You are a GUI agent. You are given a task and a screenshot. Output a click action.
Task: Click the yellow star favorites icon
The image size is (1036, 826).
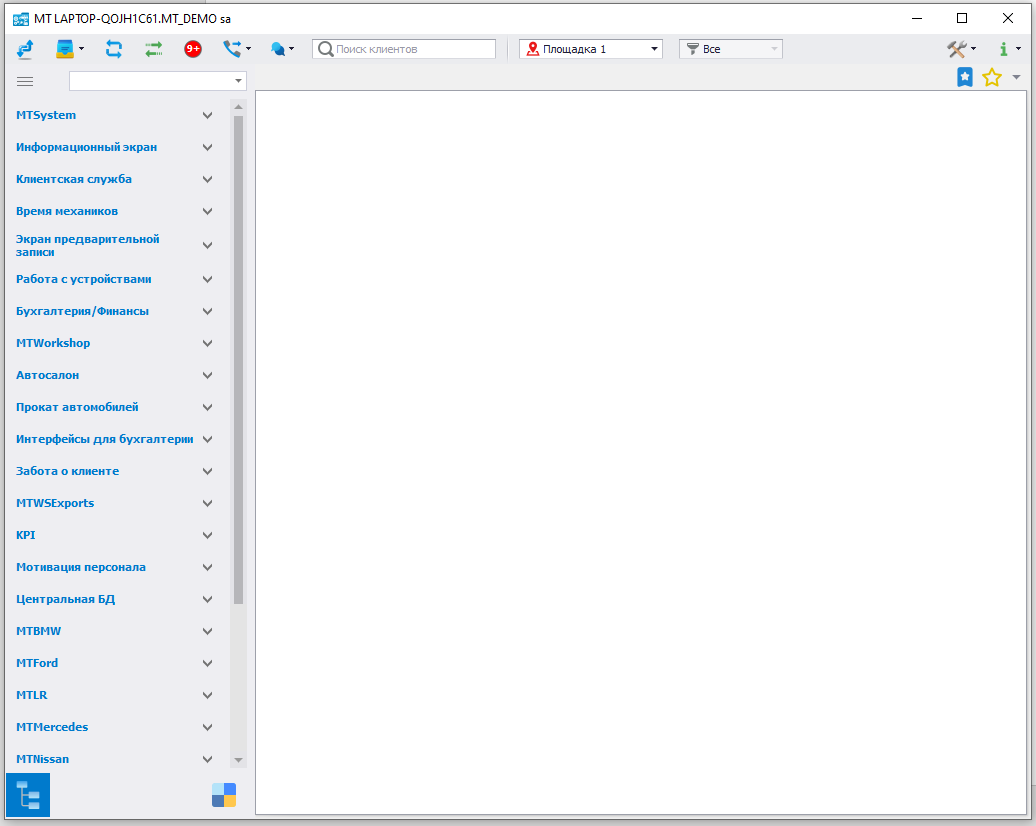click(991, 78)
